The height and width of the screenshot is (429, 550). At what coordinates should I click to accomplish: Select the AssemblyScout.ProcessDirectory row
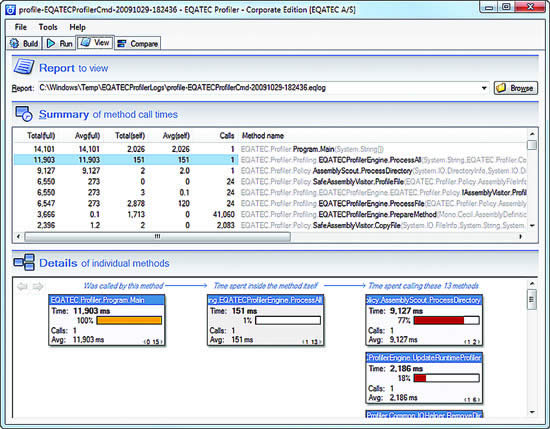270,171
